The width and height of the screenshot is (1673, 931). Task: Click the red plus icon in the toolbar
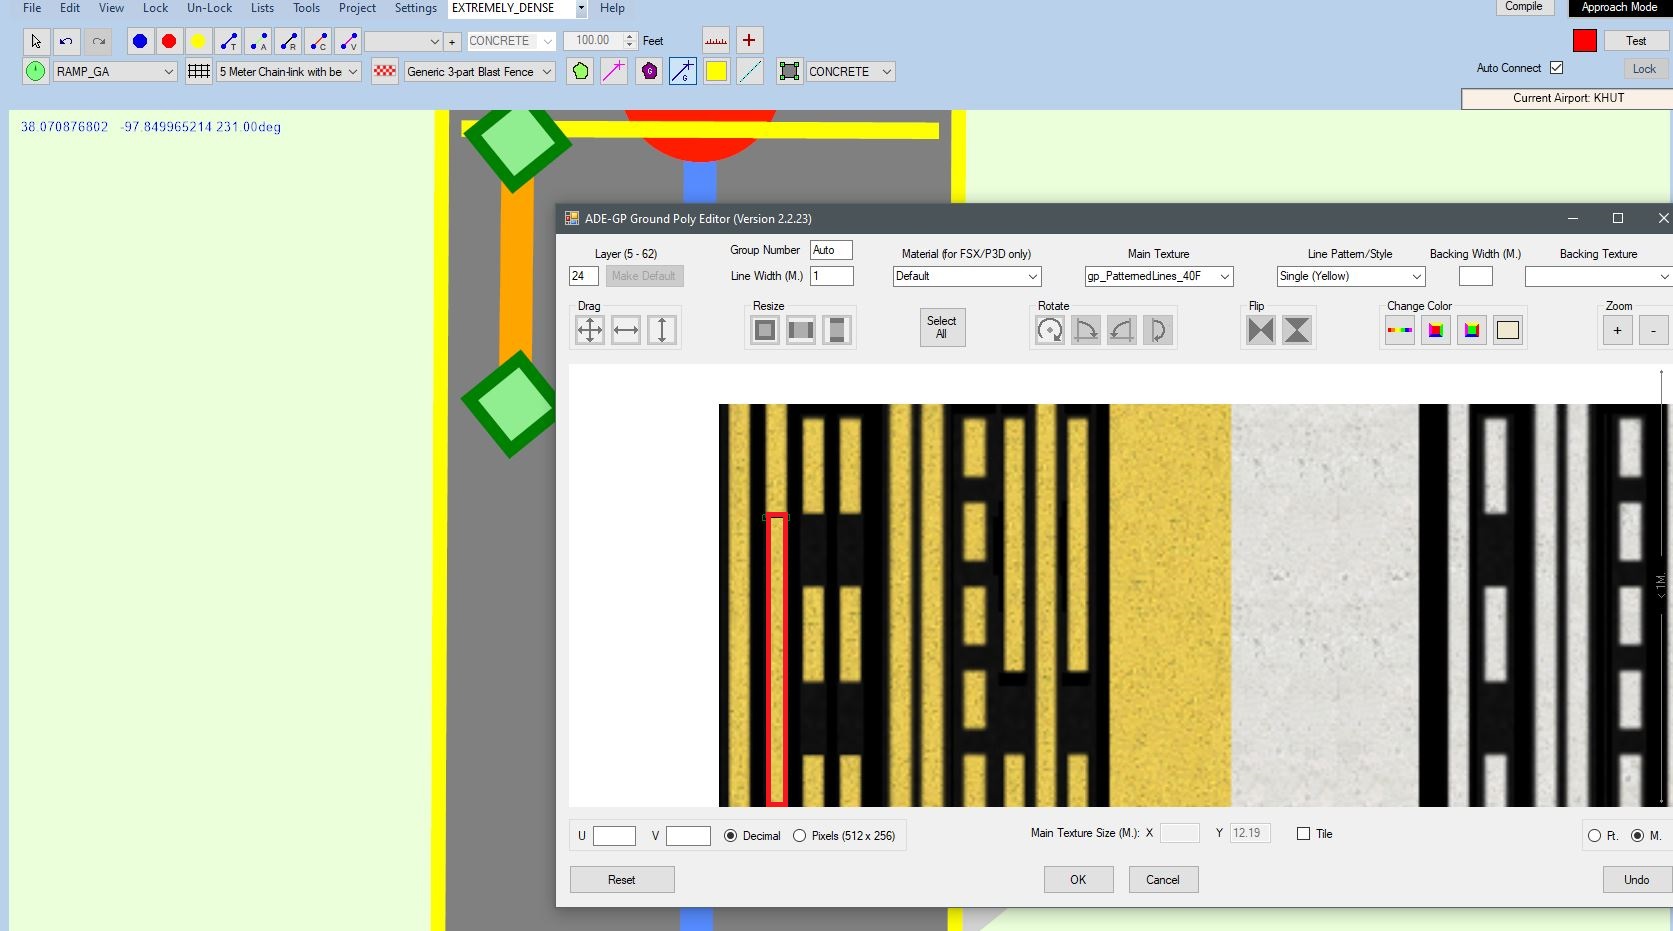point(748,40)
